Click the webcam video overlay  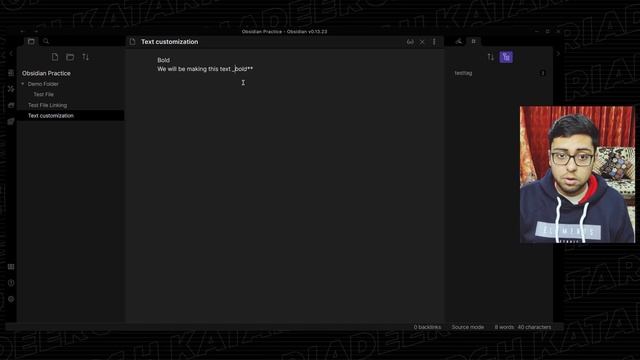point(577,174)
